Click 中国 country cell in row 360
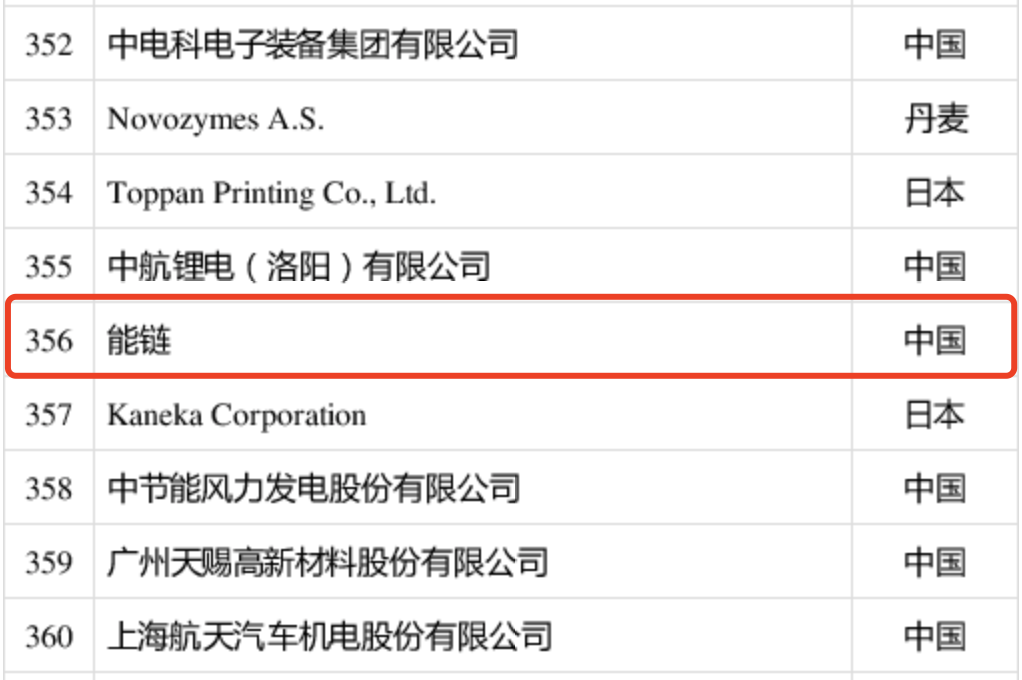The image size is (1022, 680). click(935, 636)
